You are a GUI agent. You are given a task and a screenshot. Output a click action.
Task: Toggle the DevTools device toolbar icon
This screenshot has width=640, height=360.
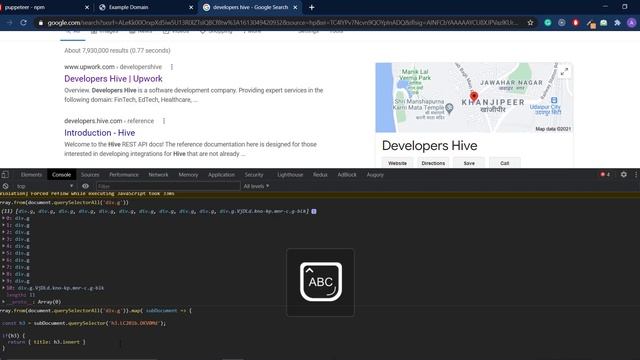click(x=5, y=175)
